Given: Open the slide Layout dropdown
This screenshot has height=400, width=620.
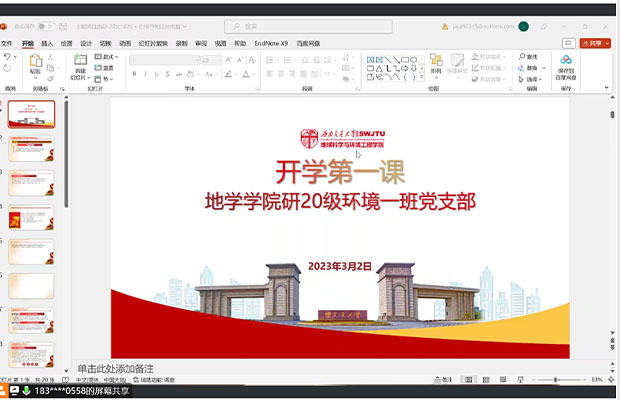Looking at the screenshot, I should click(108, 57).
